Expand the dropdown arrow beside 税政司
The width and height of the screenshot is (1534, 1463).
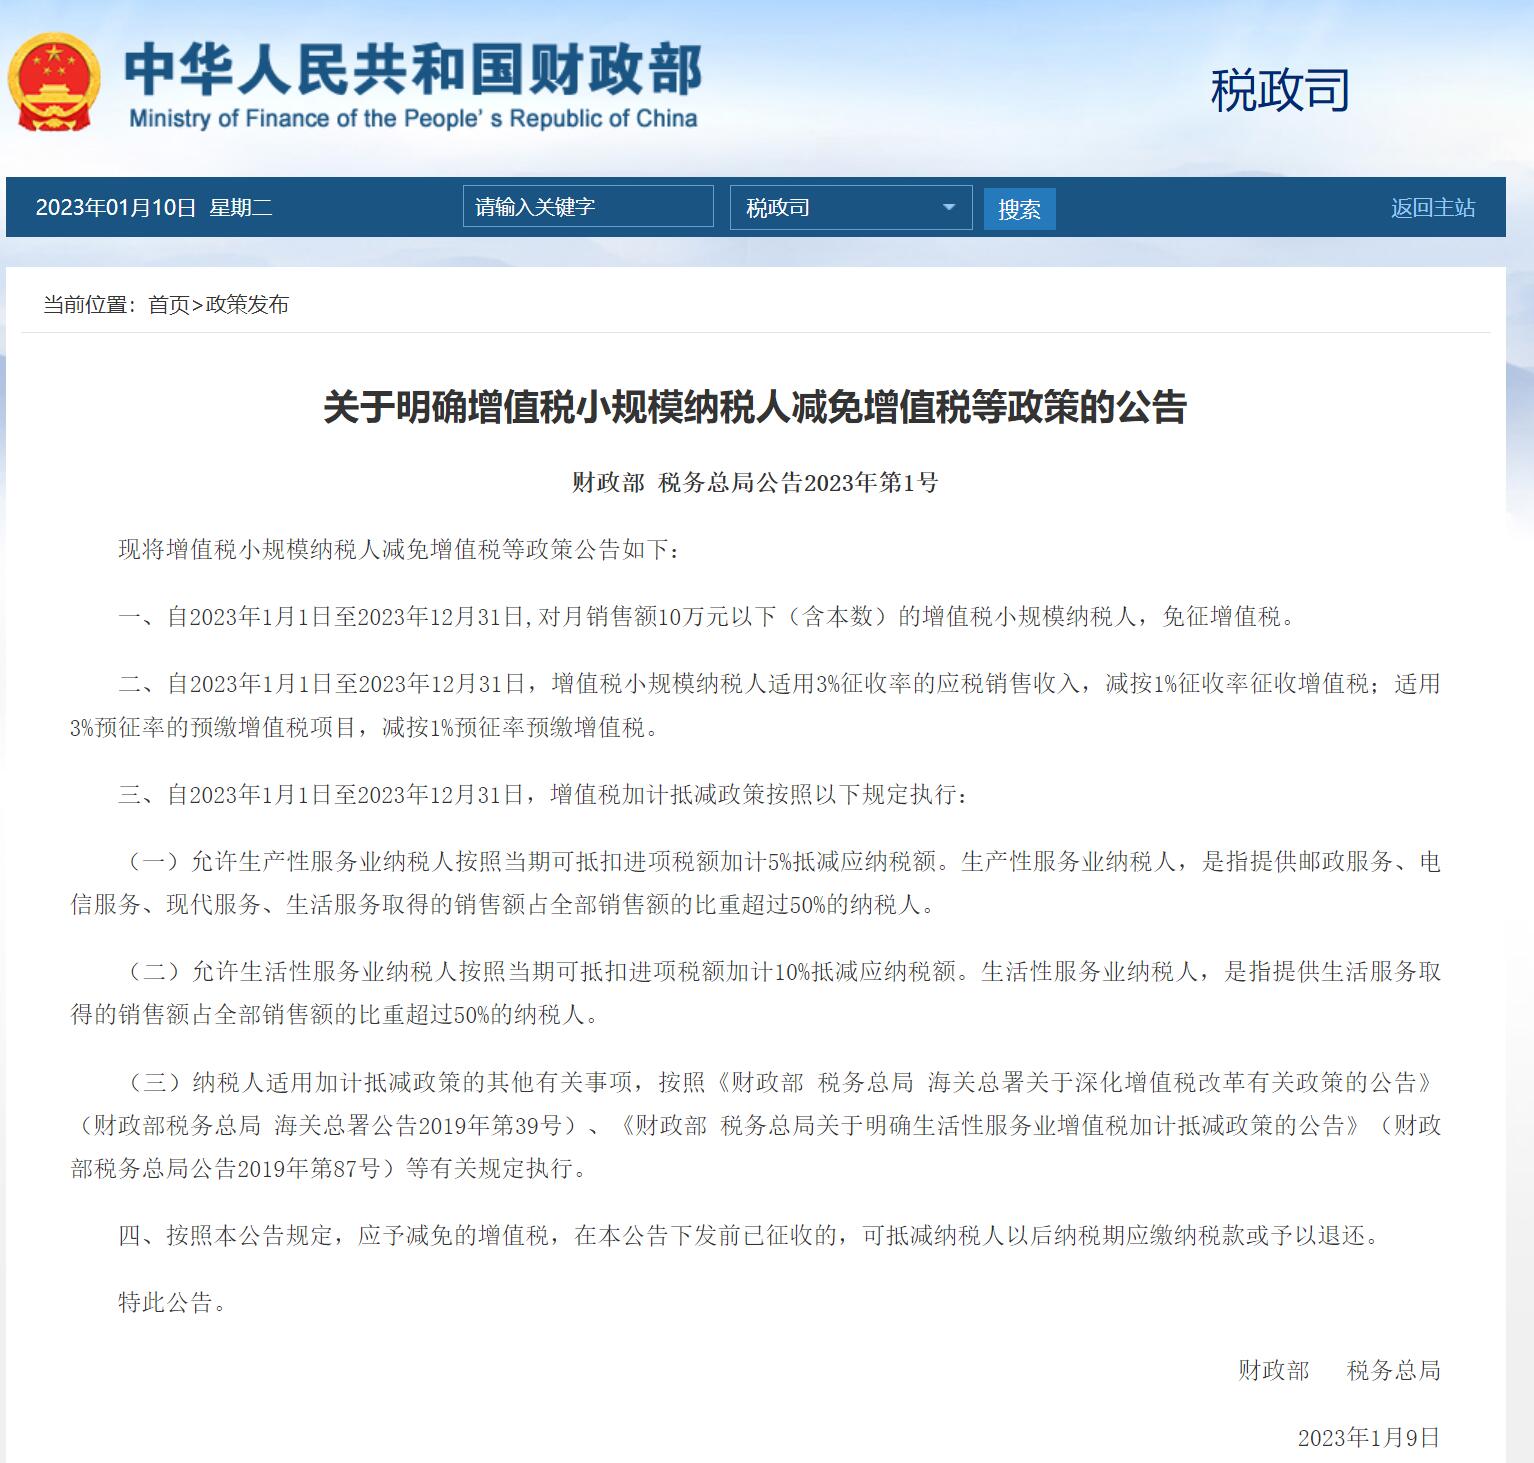[x=948, y=207]
